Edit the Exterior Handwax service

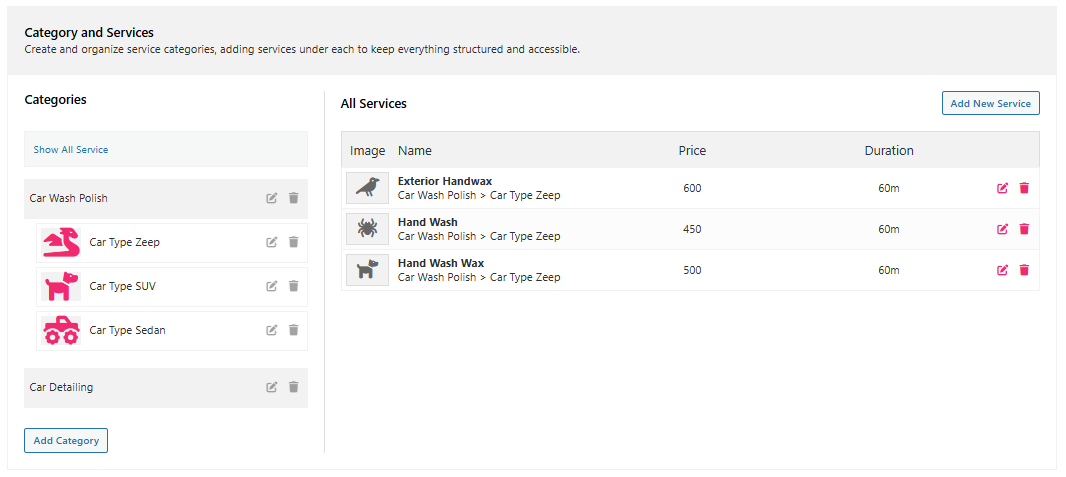[x=1002, y=188]
